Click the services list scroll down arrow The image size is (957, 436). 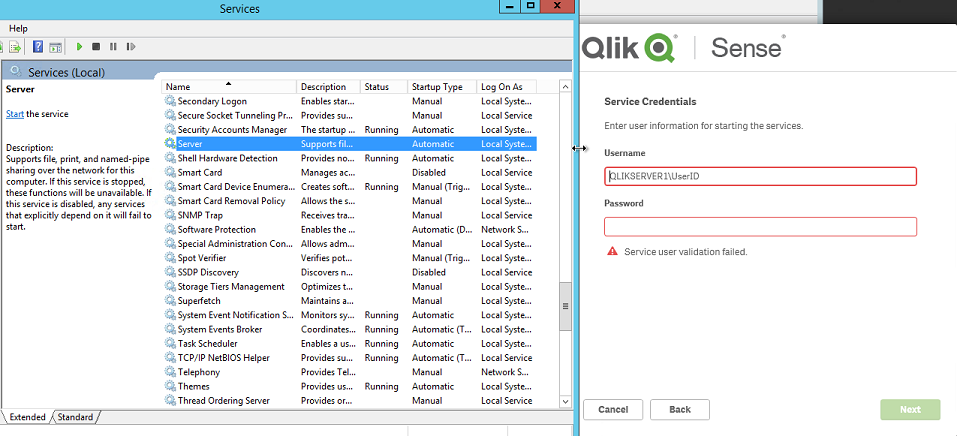566,401
